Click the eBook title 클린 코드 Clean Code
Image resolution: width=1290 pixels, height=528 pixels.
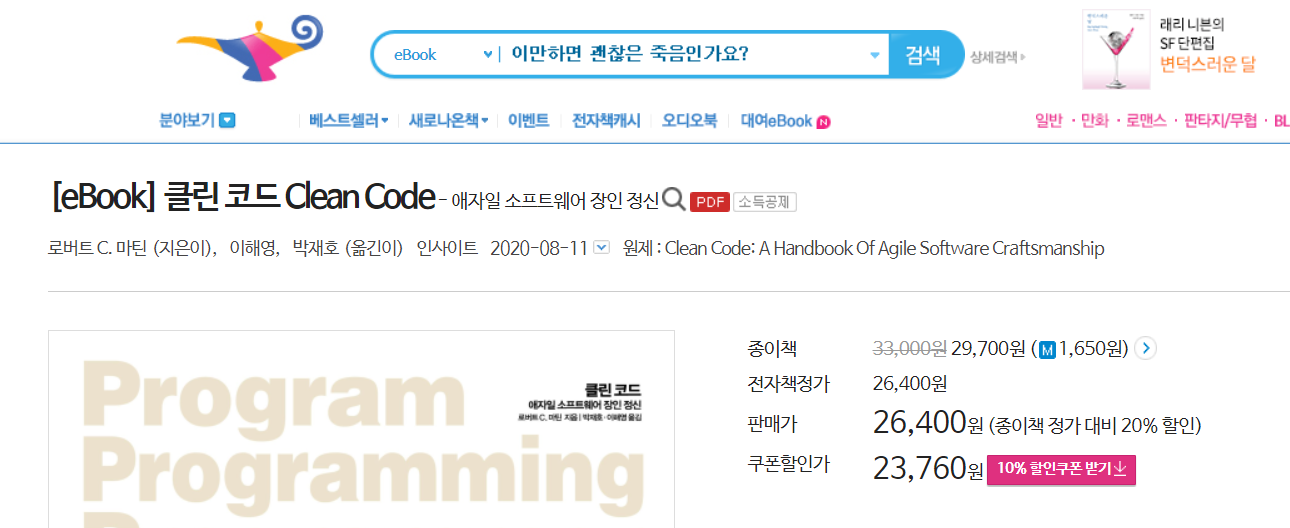[x=242, y=197]
